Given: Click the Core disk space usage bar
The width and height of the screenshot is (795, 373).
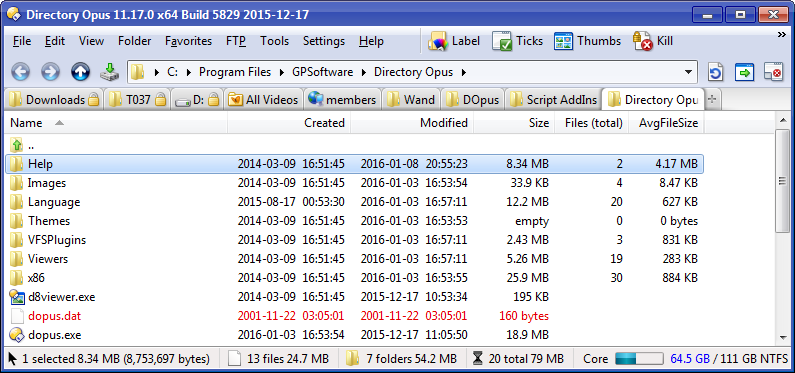Looking at the screenshot, I should (639, 359).
